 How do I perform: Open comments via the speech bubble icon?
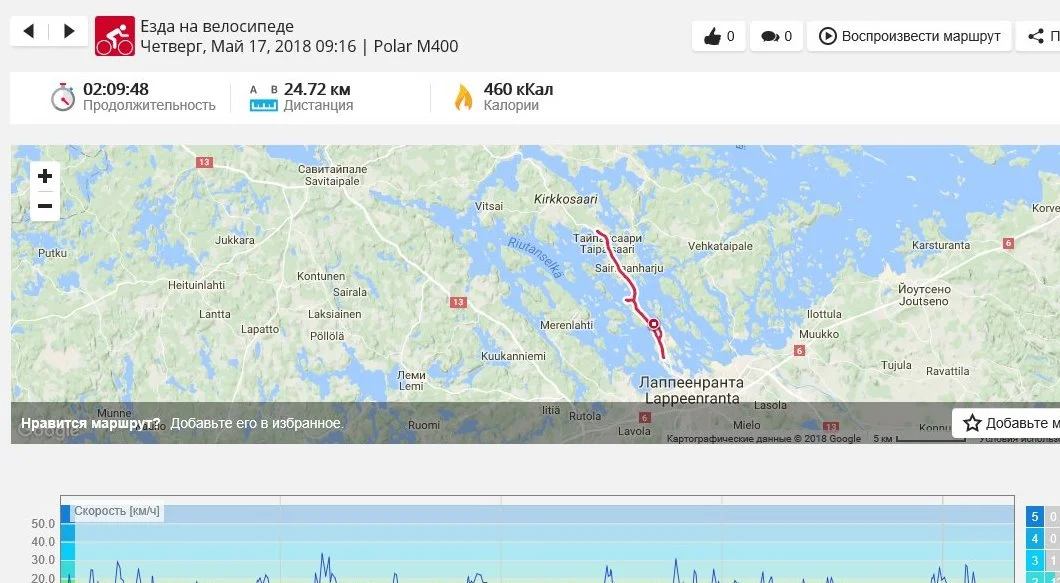click(777, 36)
